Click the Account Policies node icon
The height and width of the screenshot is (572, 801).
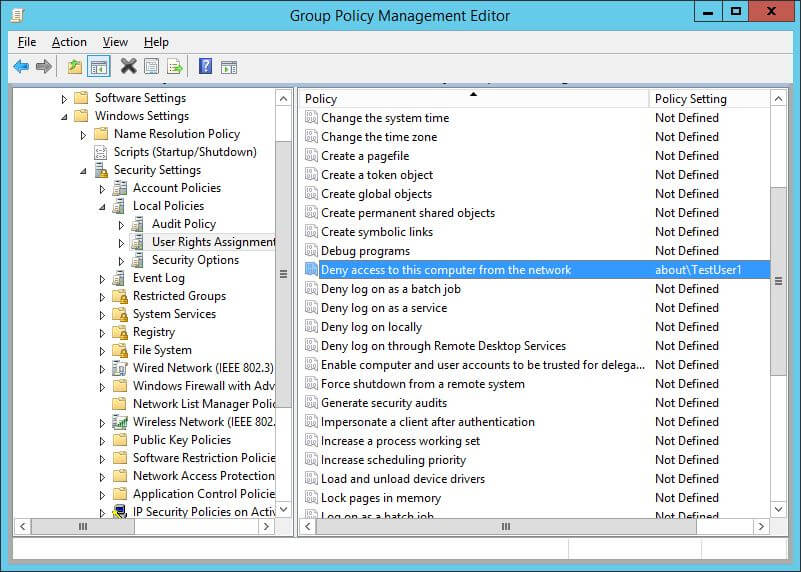point(120,188)
